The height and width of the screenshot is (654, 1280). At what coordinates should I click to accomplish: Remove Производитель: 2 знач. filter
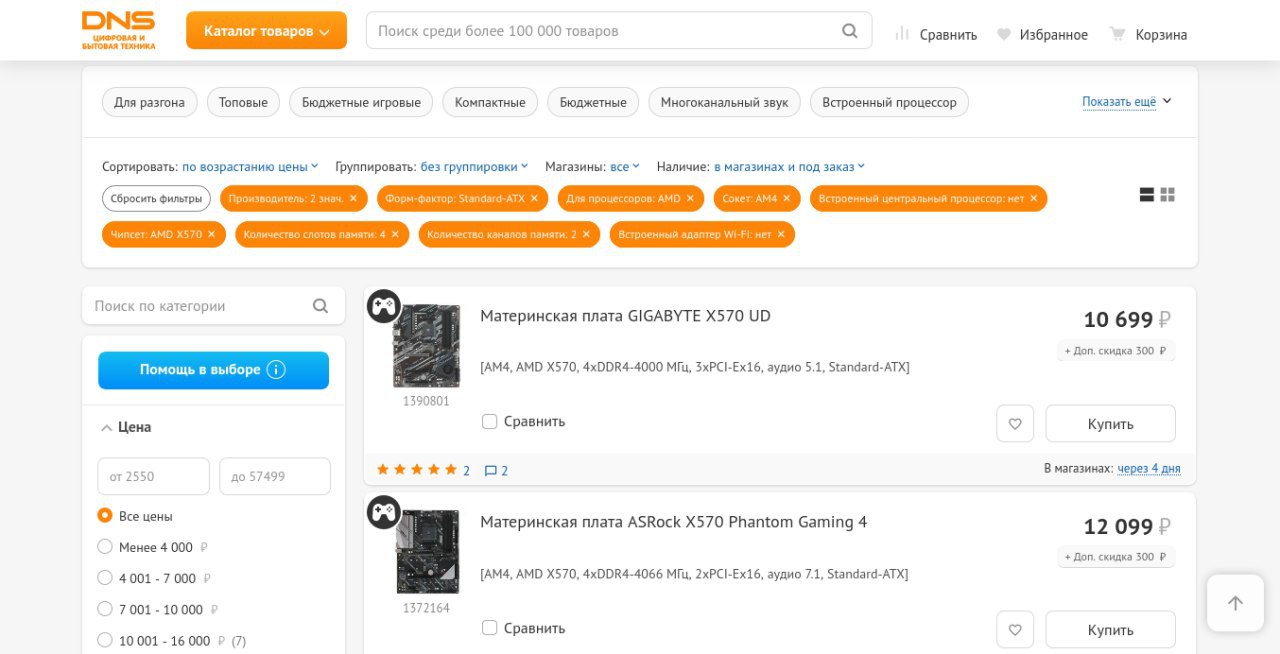353,198
